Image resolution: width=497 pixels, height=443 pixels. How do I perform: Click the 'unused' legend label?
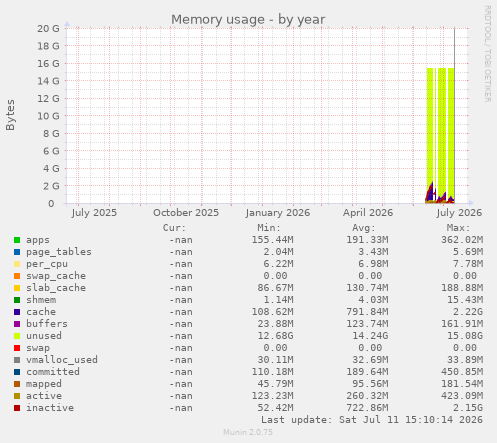pyautogui.click(x=44, y=336)
